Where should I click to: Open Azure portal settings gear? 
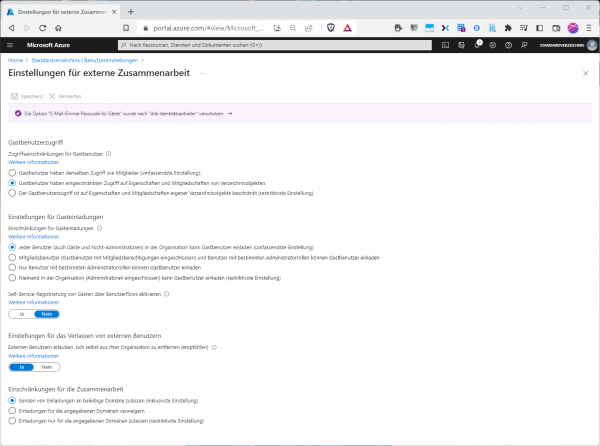tap(492, 45)
